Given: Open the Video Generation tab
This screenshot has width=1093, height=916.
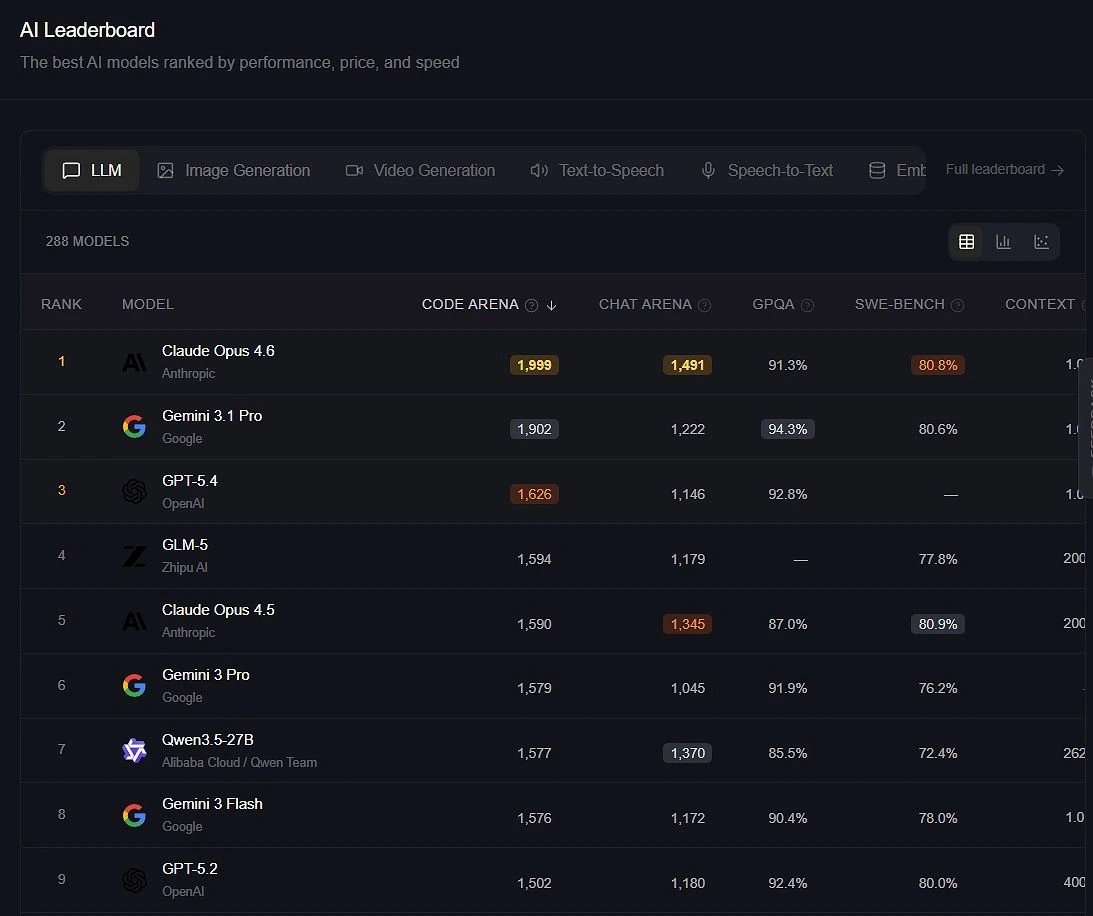Looking at the screenshot, I should (x=420, y=170).
